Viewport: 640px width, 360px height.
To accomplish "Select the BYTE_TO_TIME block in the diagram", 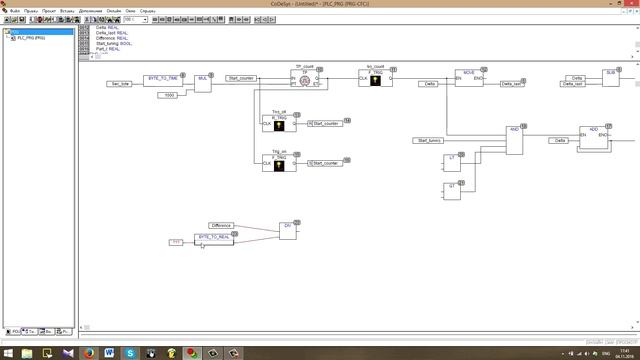I will click(x=163, y=80).
